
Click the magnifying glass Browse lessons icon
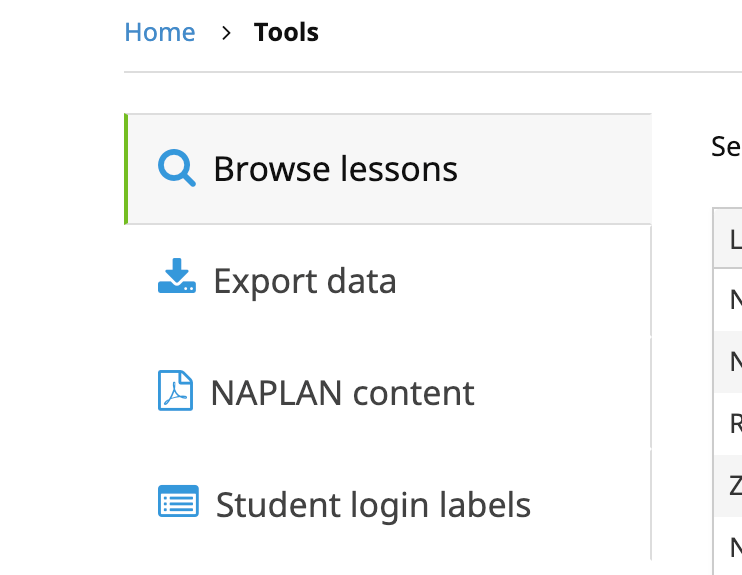[177, 168]
